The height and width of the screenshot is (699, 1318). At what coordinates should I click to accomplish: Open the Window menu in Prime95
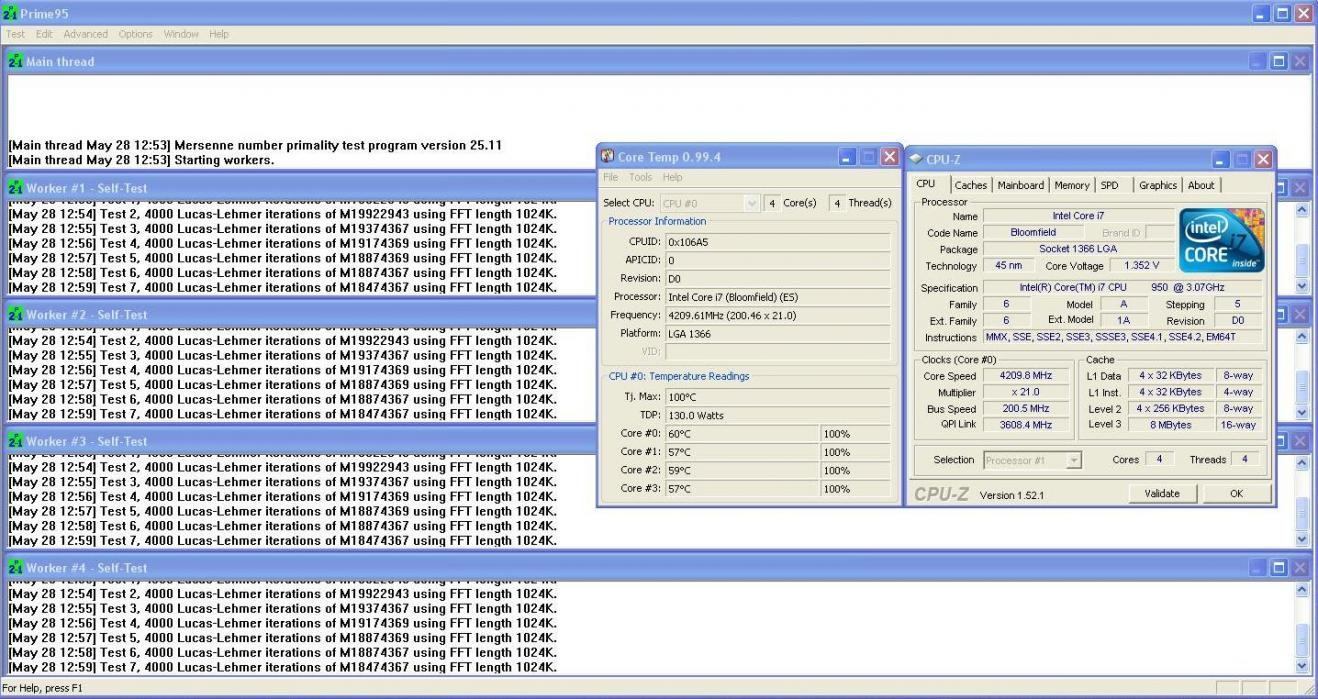pos(181,34)
